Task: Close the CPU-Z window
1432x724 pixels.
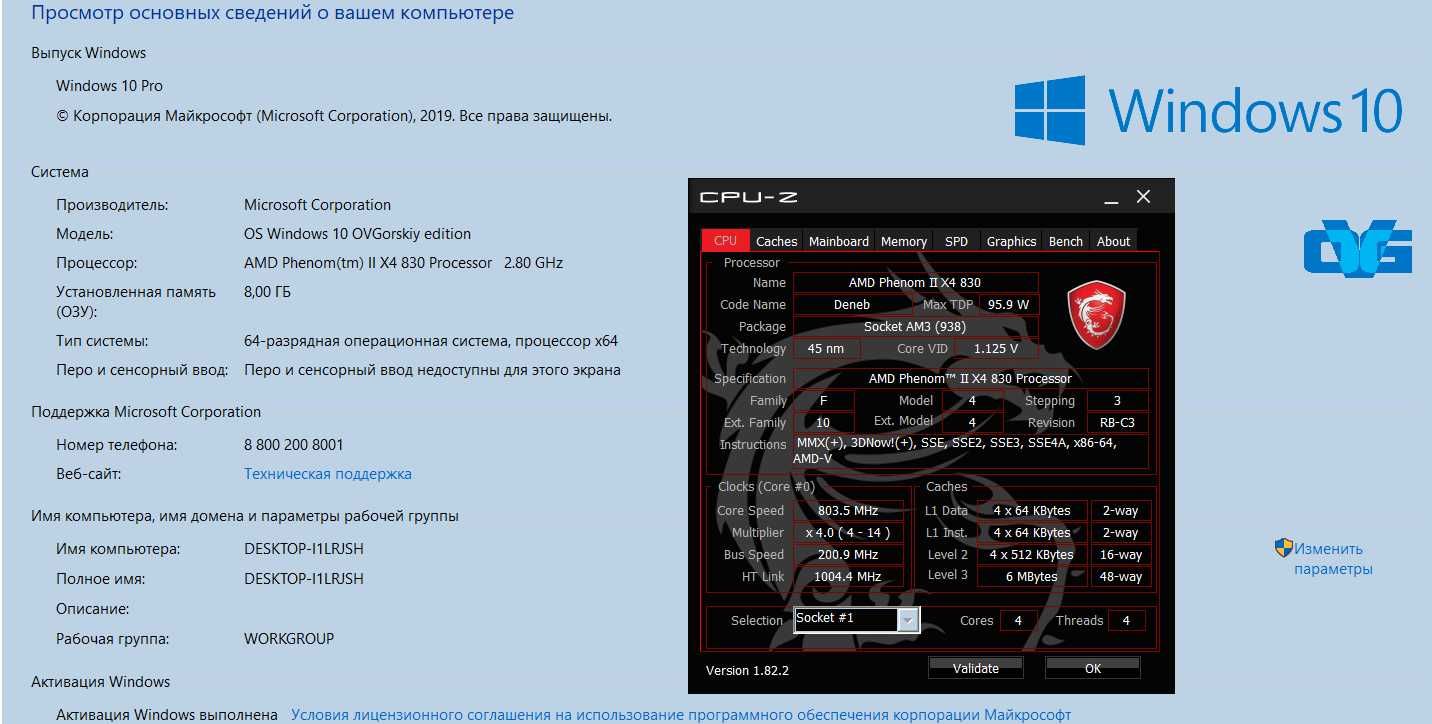Action: (x=1143, y=197)
